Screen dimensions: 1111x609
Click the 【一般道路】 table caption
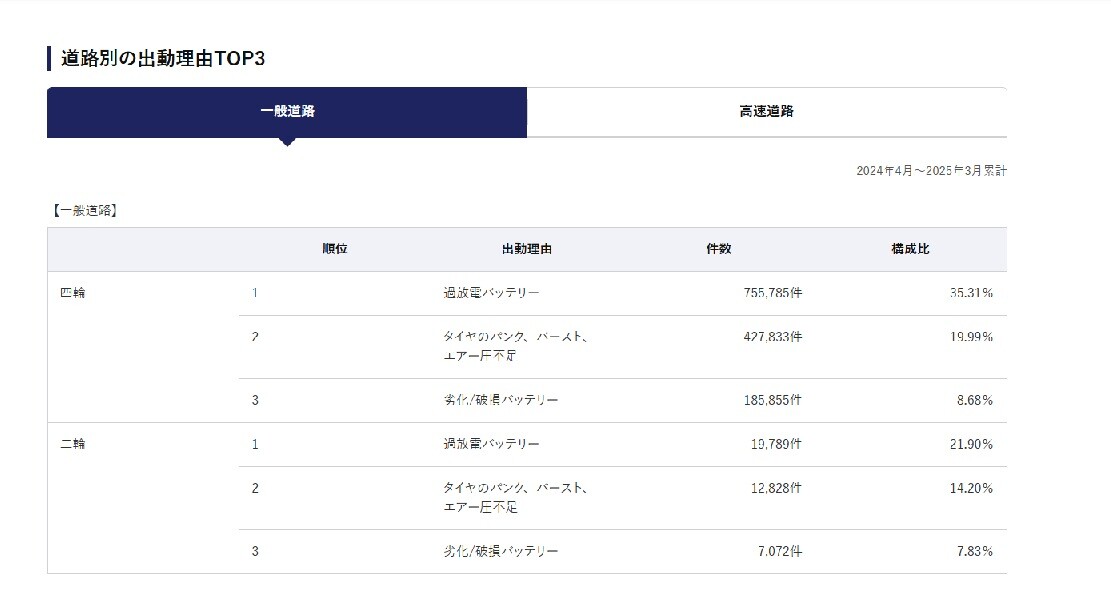[x=84, y=210]
